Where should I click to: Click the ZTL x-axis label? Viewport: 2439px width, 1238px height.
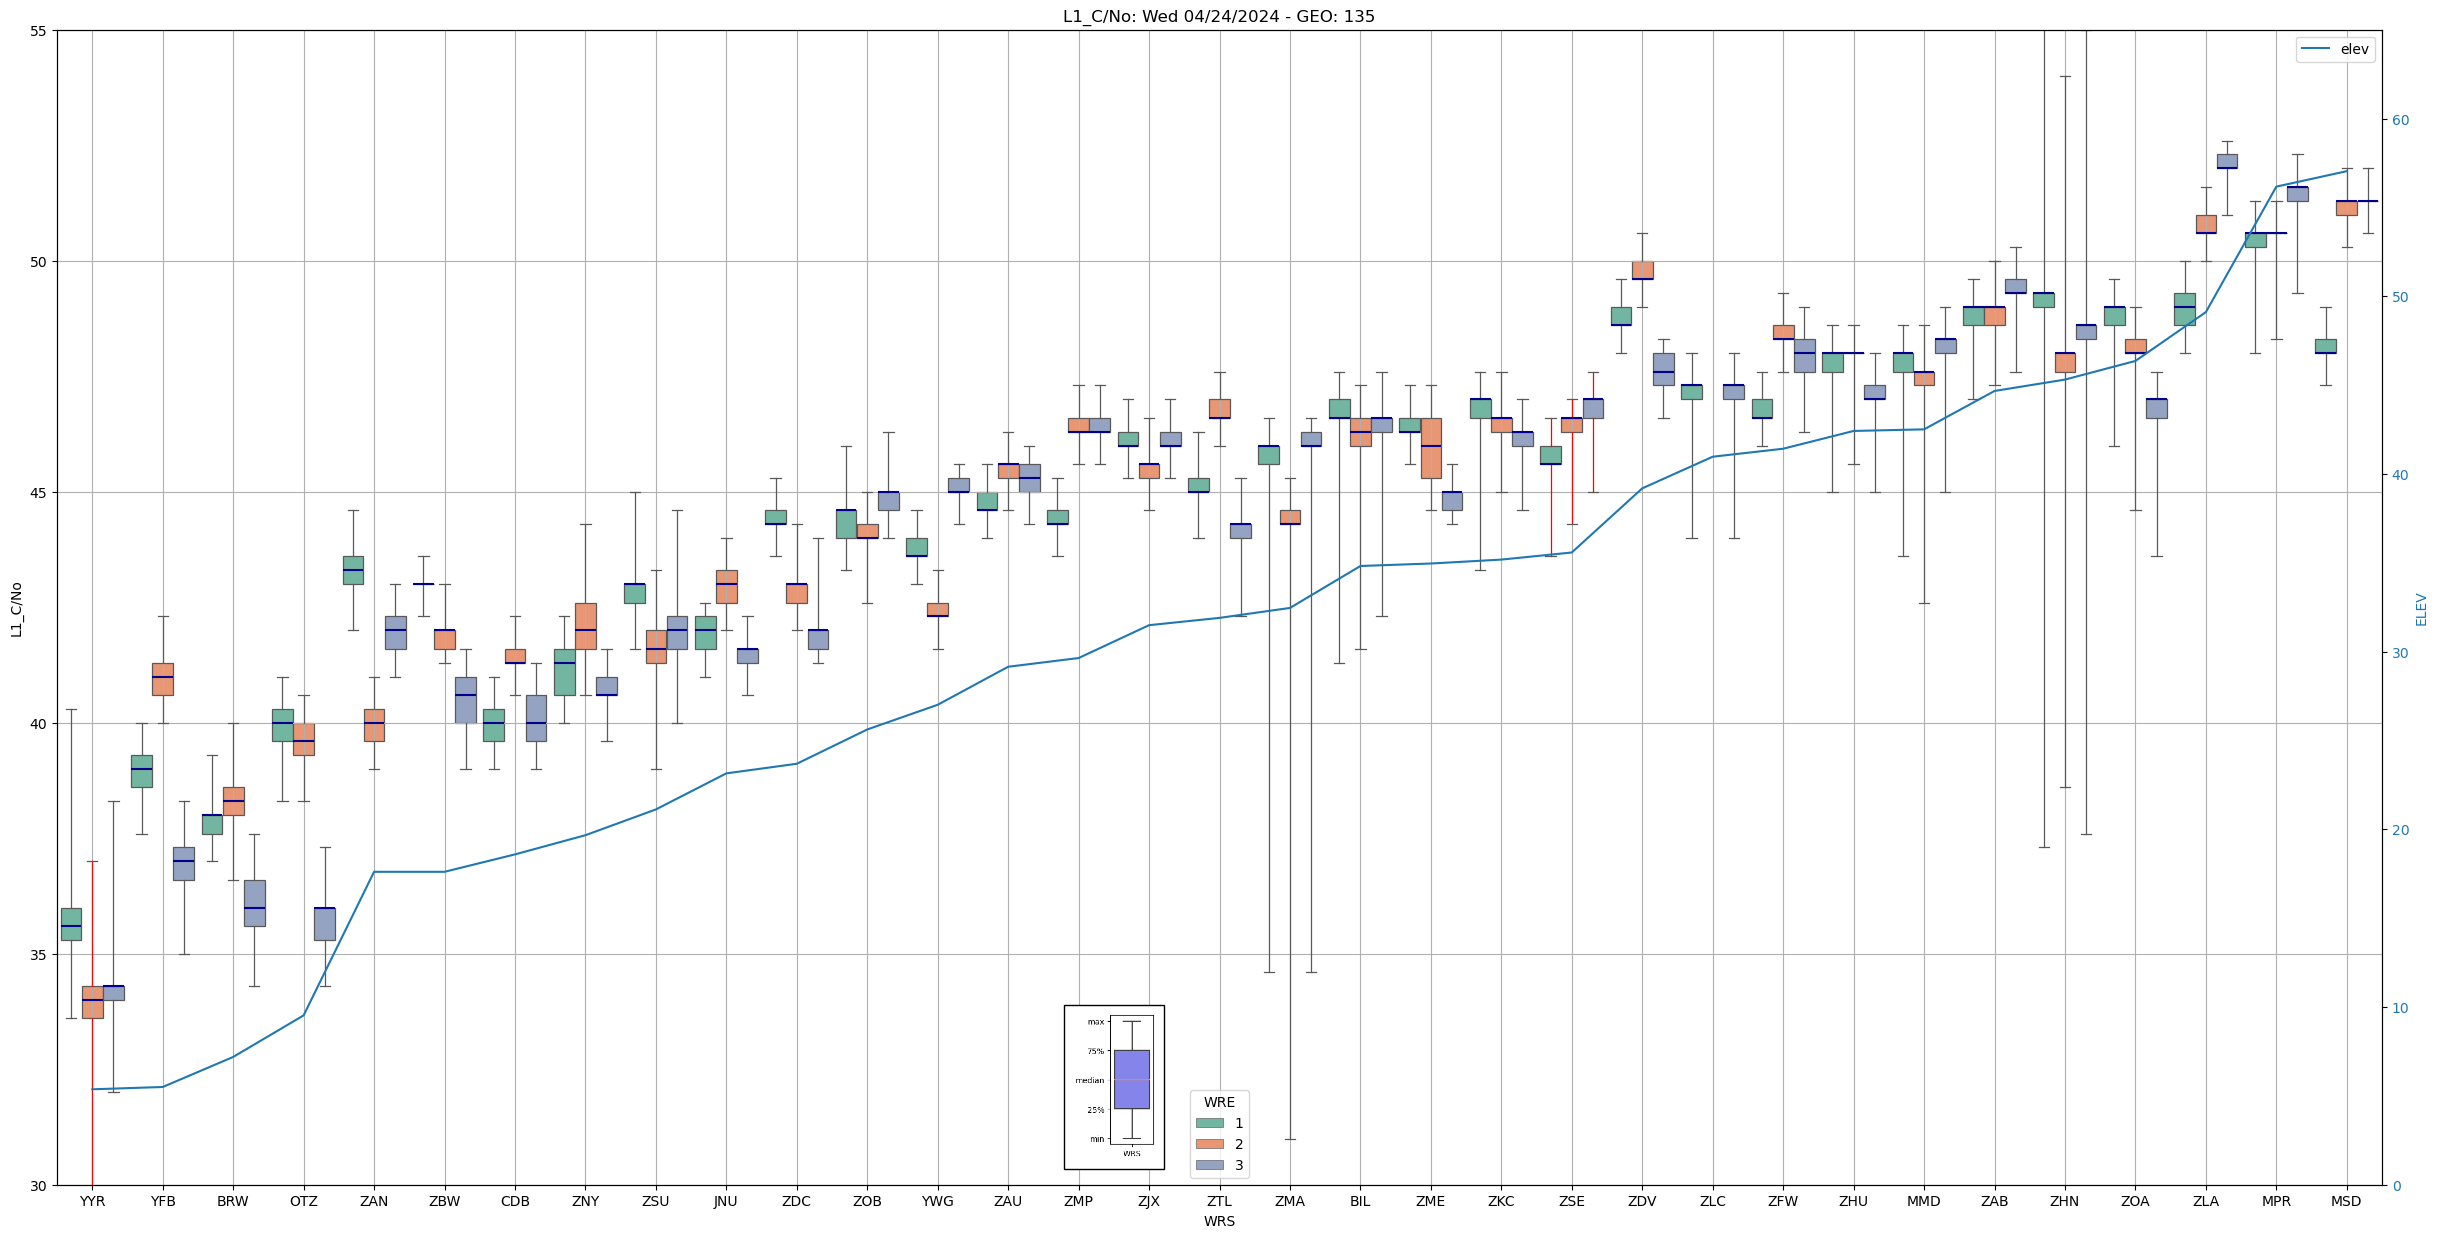(1220, 1201)
